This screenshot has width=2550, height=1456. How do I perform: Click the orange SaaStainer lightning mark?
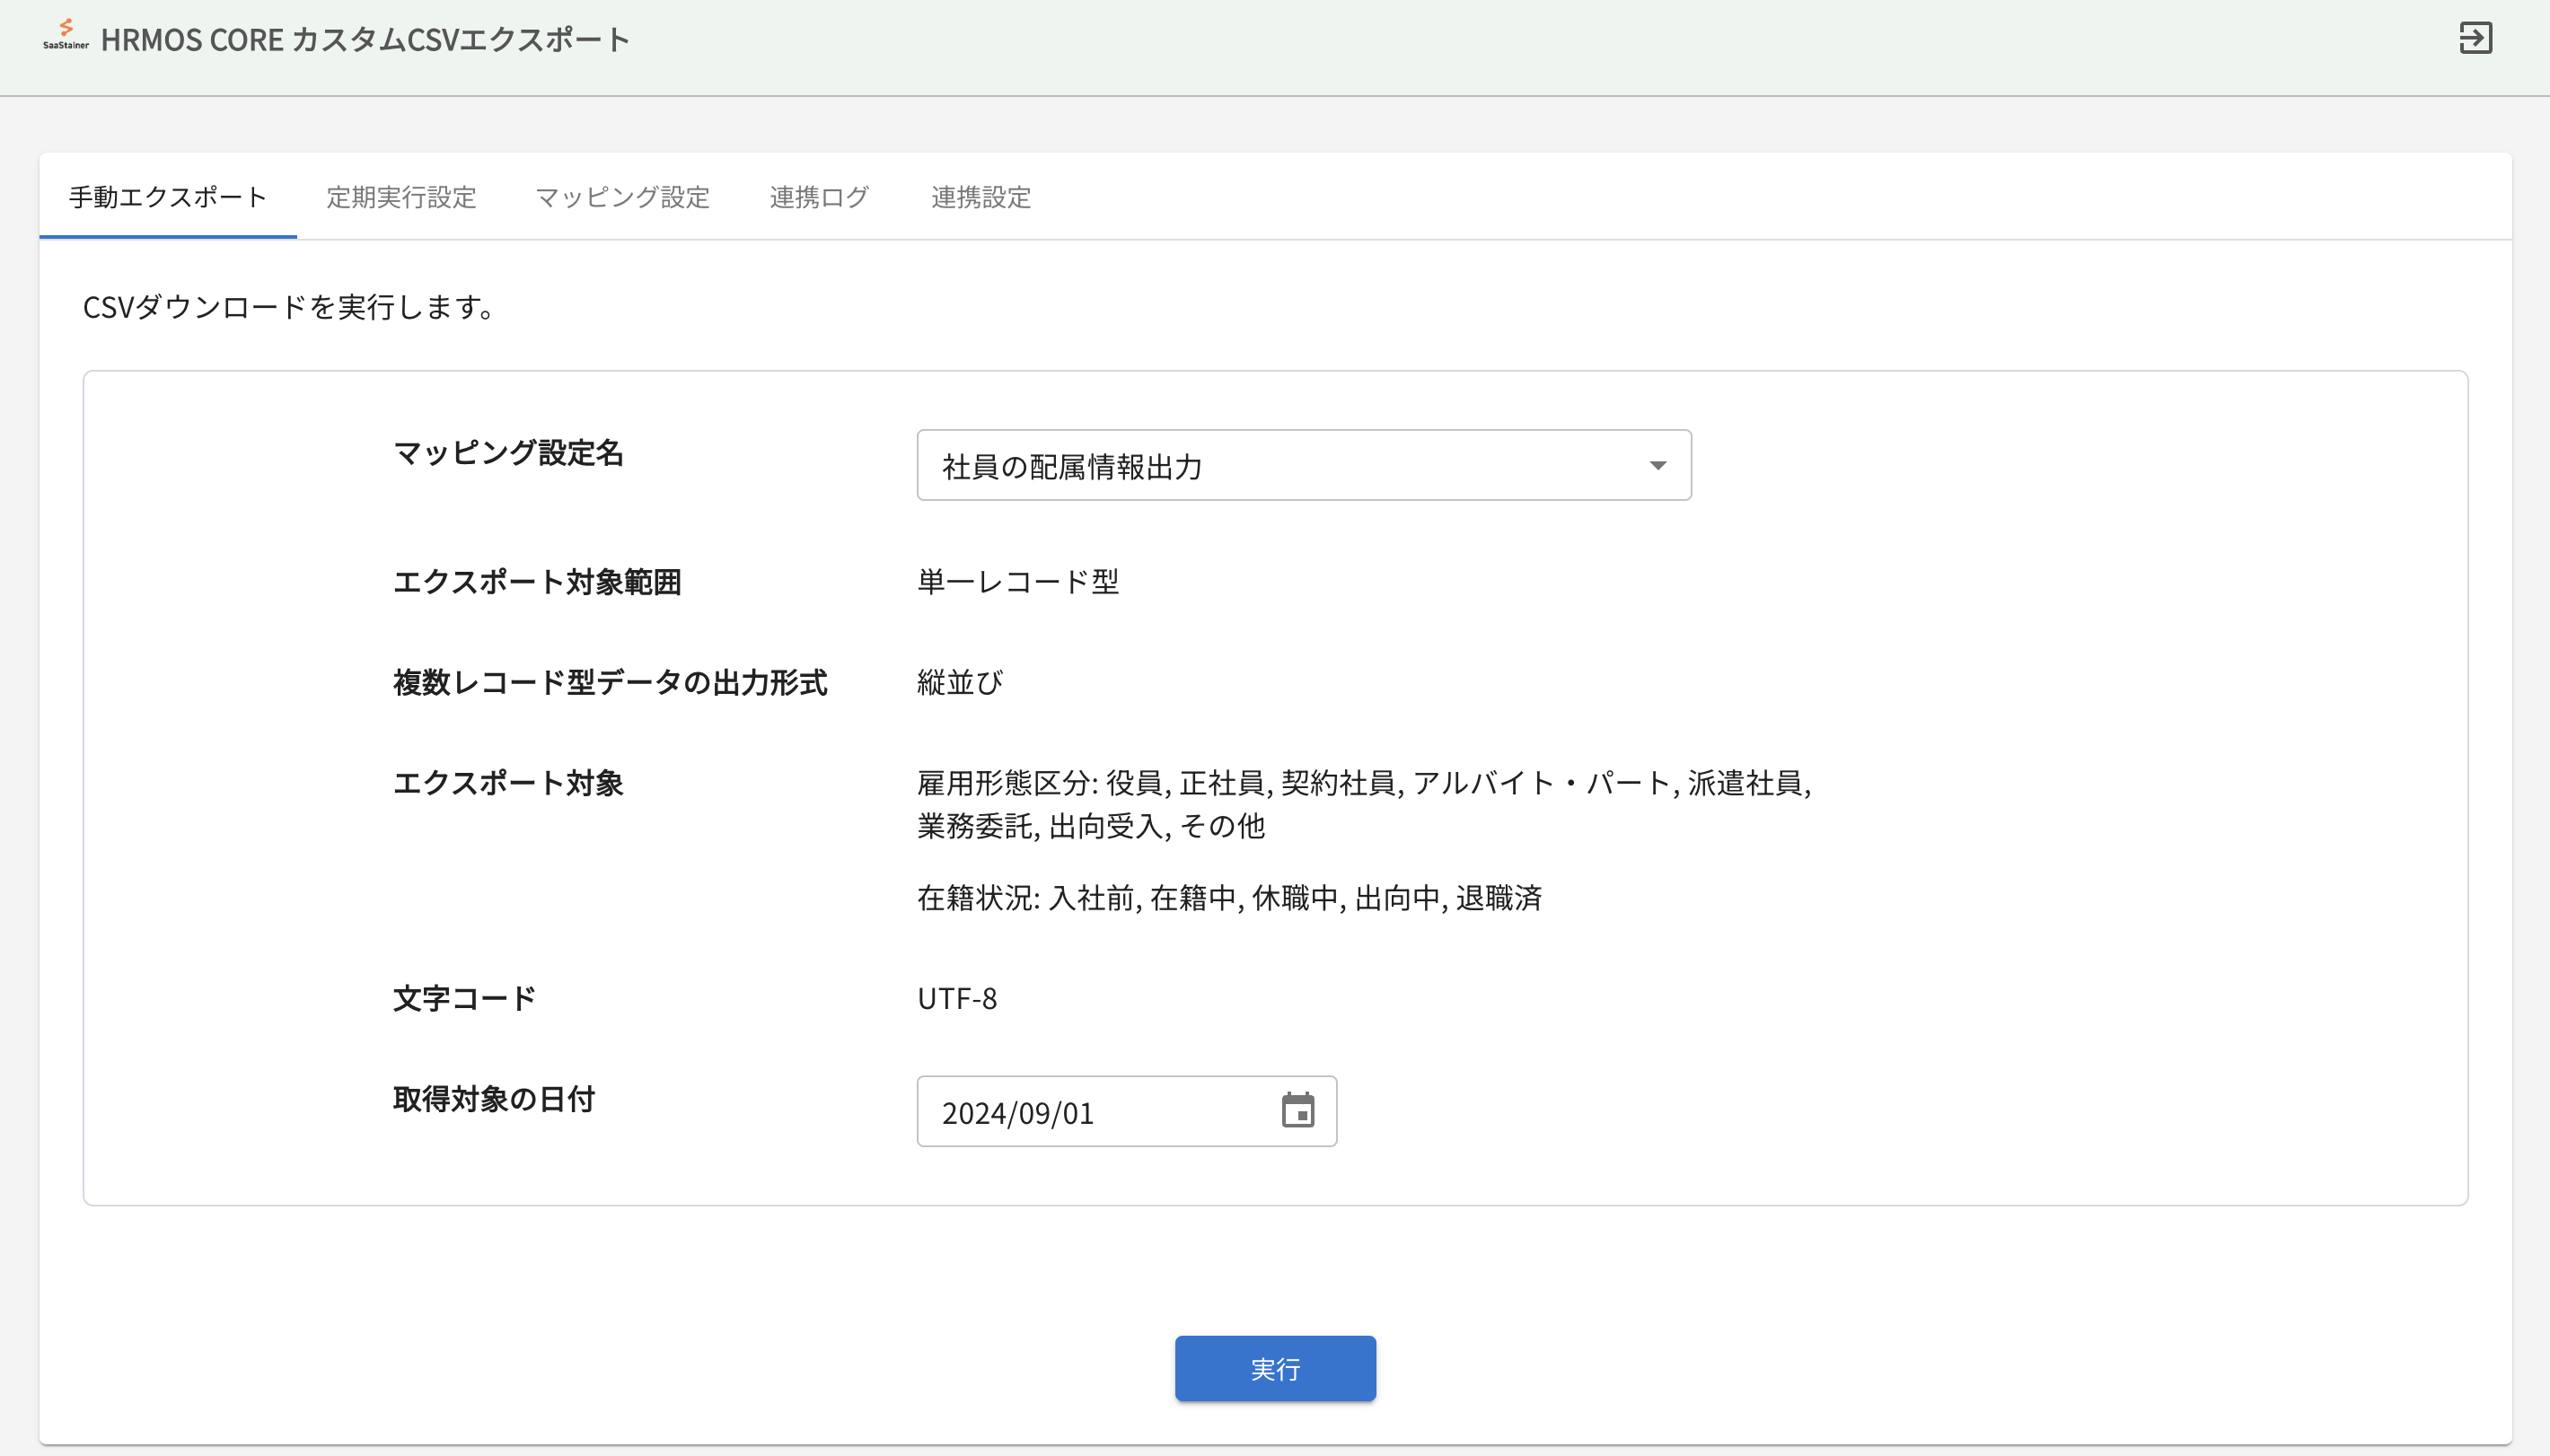[67, 28]
